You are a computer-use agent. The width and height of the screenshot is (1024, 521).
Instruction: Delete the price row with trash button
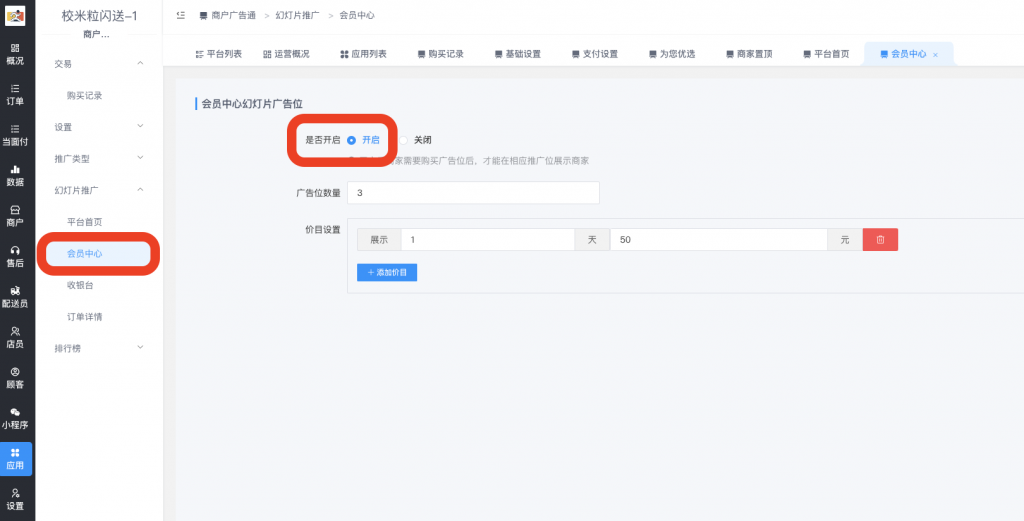point(880,240)
